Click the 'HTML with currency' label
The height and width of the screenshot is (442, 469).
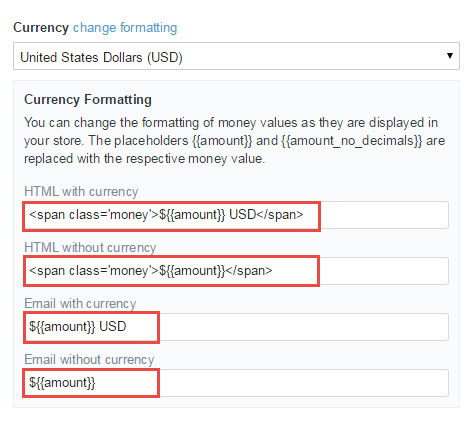81,192
